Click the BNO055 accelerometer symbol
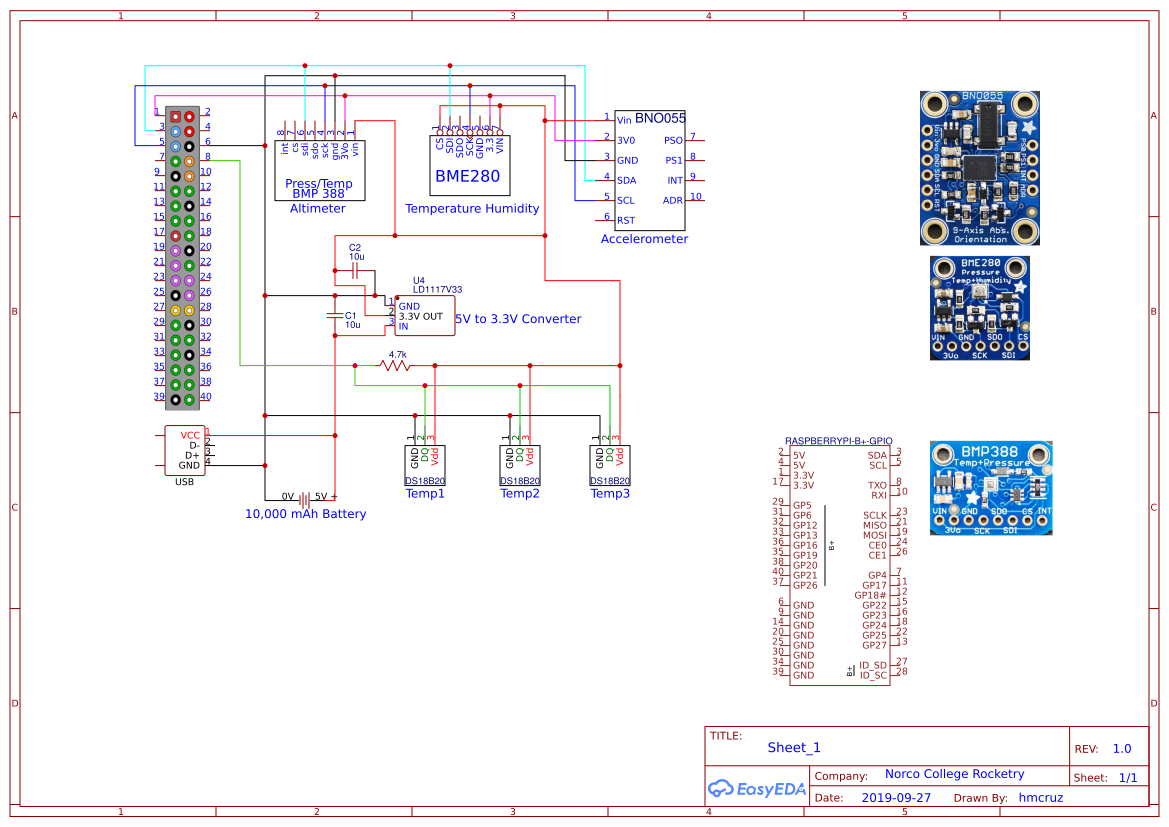Screen dimensions: 1169x827 pos(650,170)
